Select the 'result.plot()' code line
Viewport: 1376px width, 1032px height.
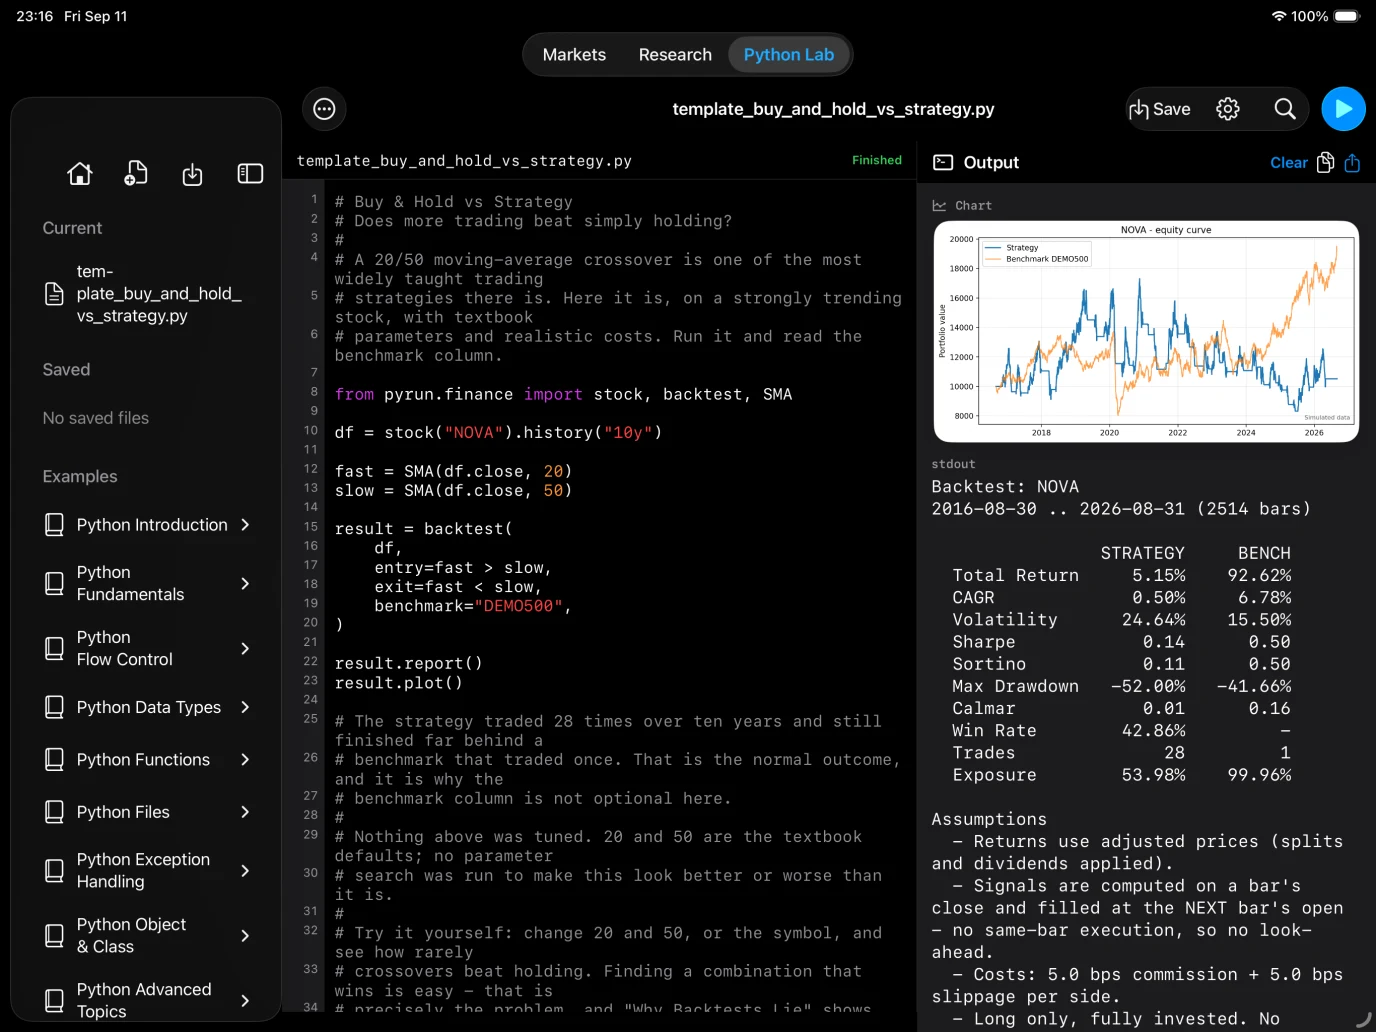[x=398, y=683]
